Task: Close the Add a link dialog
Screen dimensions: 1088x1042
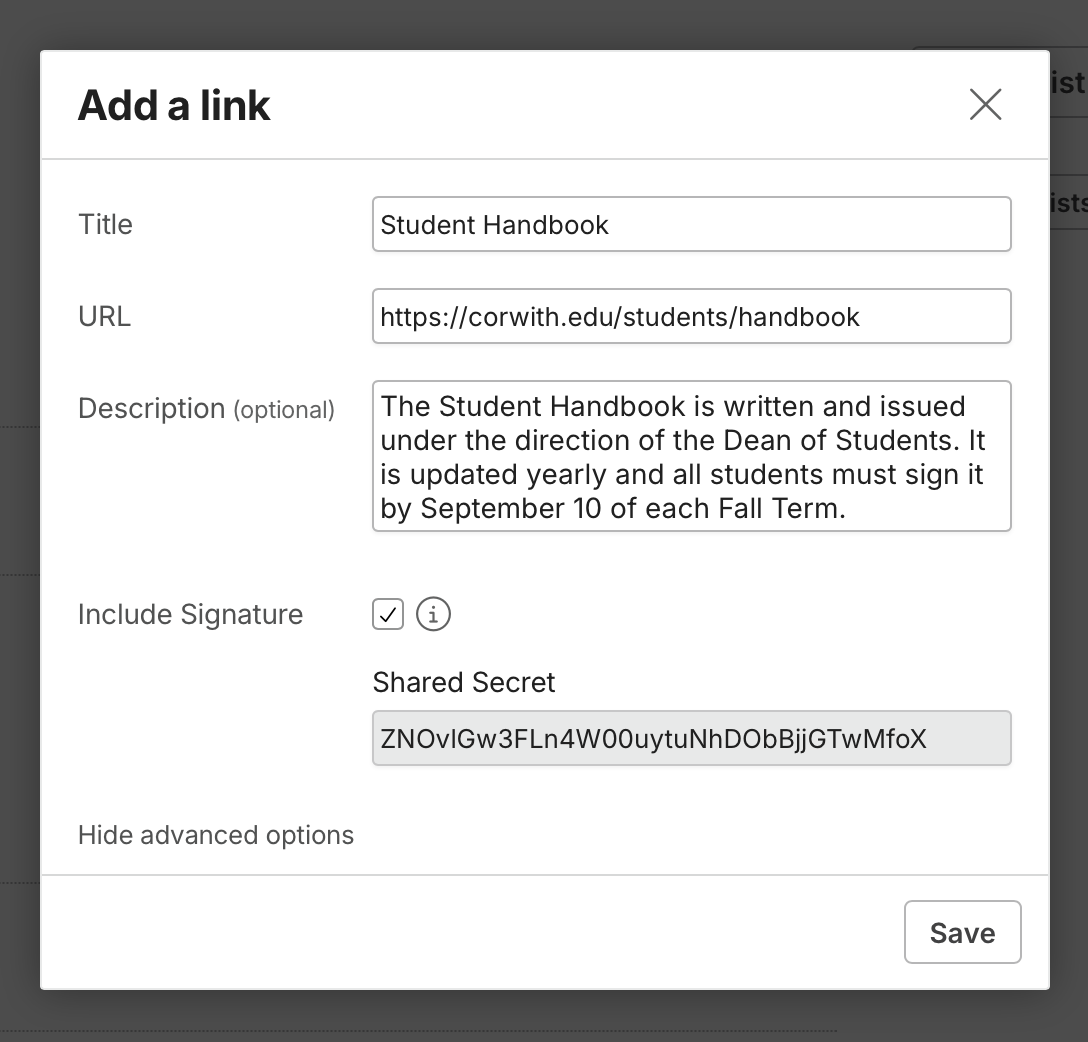Action: point(985,105)
